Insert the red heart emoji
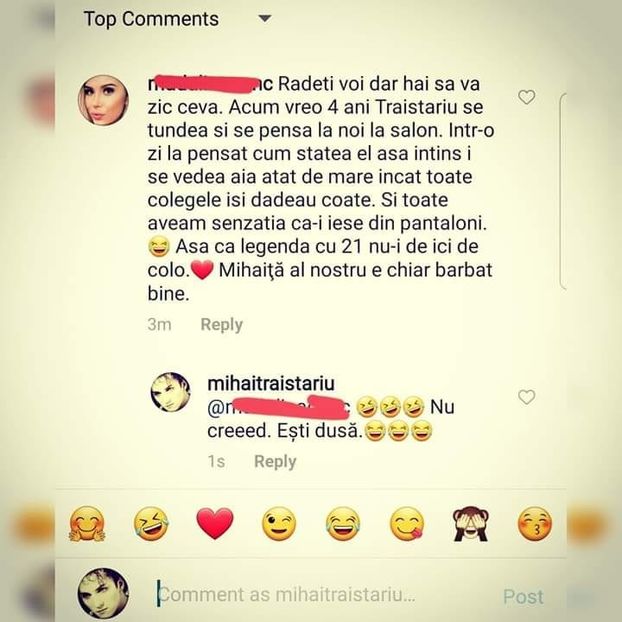Viewport: 622px width, 622px height. point(215,524)
